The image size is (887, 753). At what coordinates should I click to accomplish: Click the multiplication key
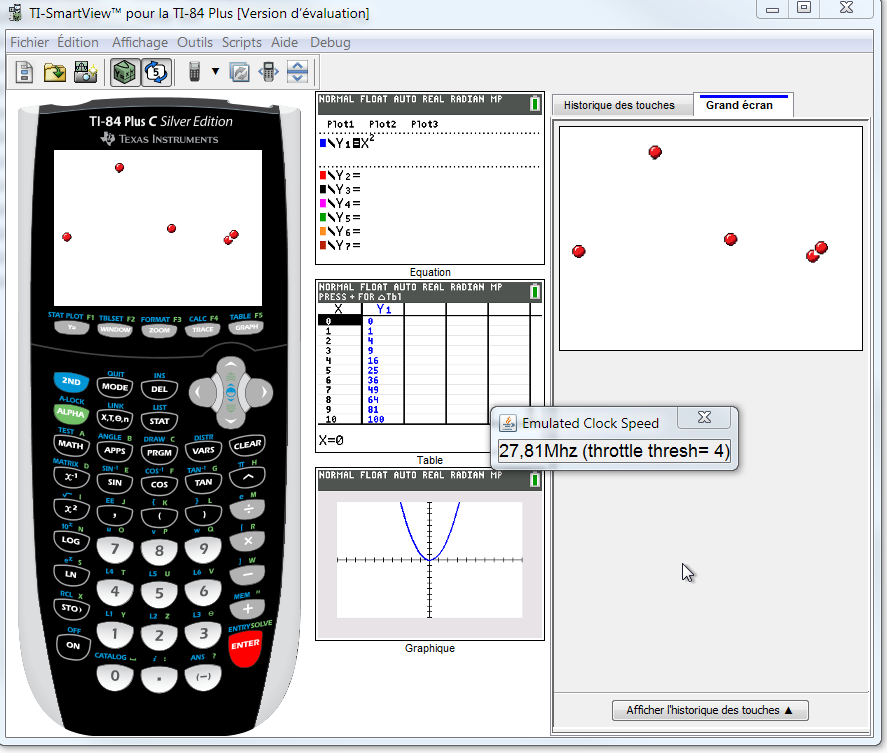tap(248, 541)
